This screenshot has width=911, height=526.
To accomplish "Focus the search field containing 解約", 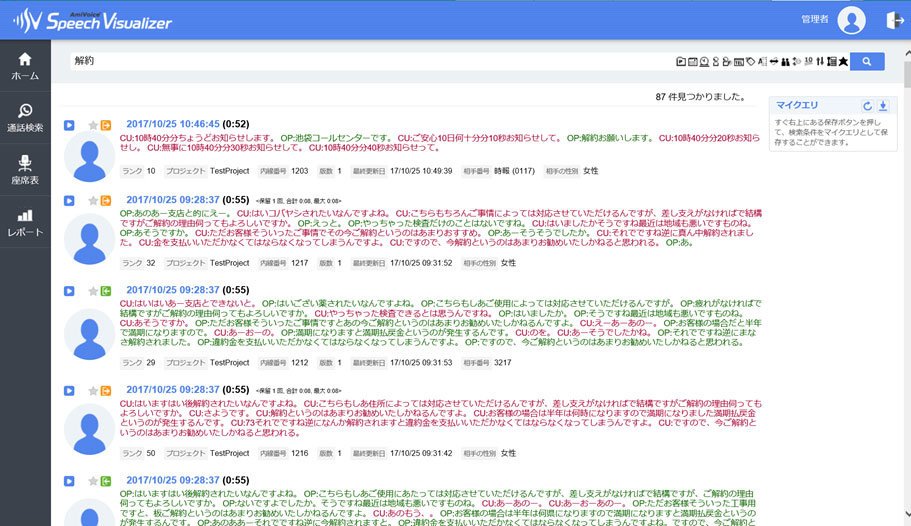I will pyautogui.click(x=372, y=61).
